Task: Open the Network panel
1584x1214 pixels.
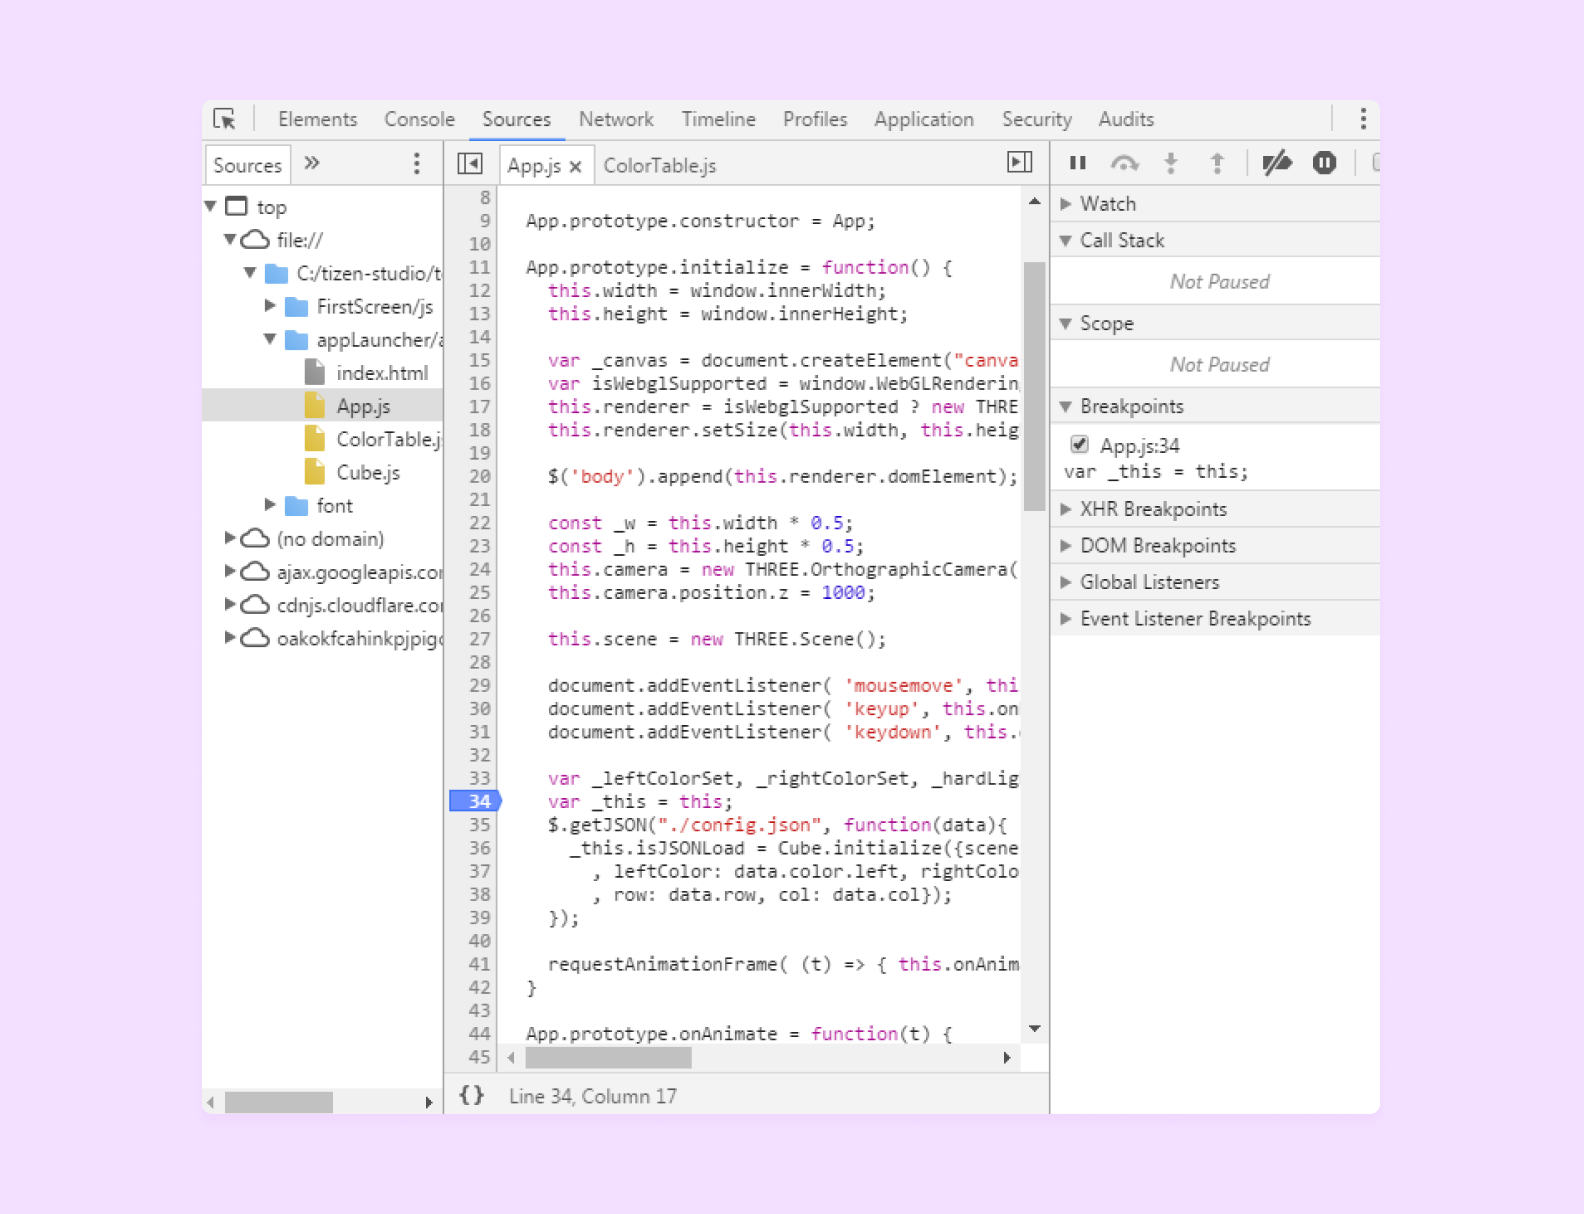Action: (x=616, y=119)
